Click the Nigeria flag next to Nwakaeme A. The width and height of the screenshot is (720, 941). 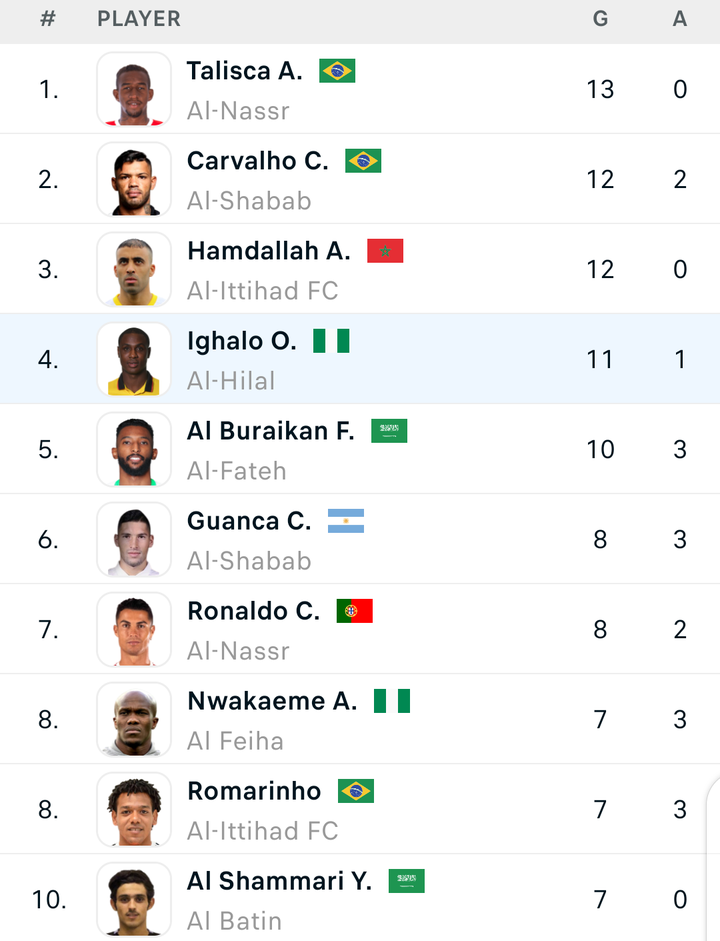click(x=392, y=701)
